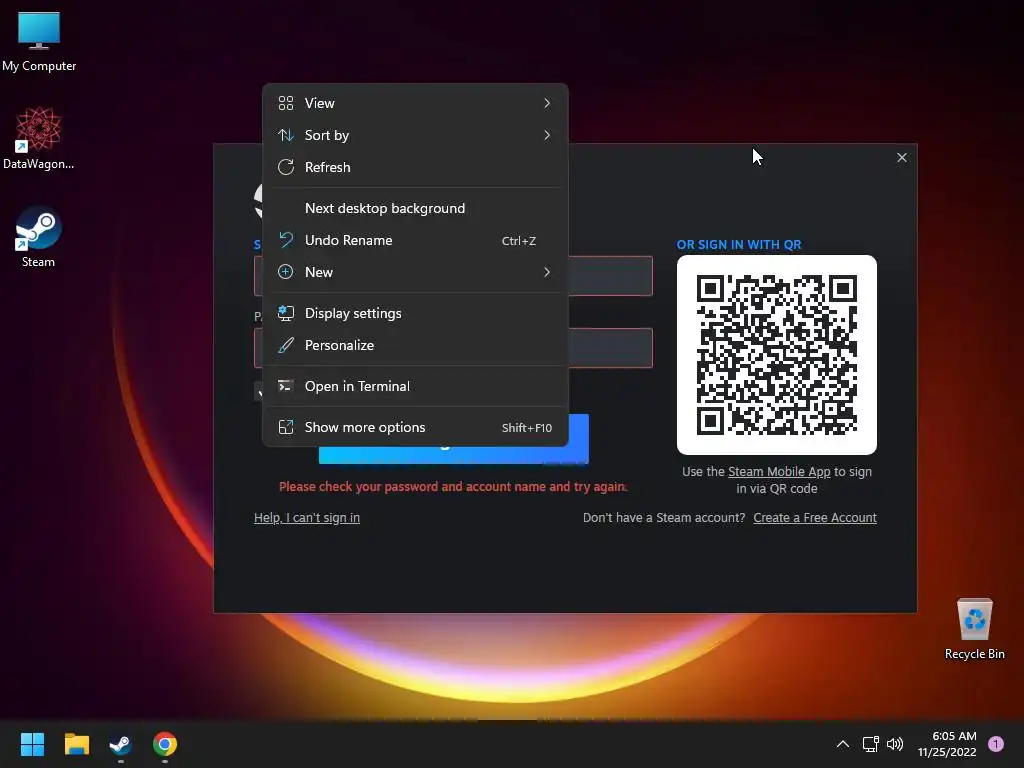Show hidden system tray icons
The width and height of the screenshot is (1024, 768).
click(843, 744)
